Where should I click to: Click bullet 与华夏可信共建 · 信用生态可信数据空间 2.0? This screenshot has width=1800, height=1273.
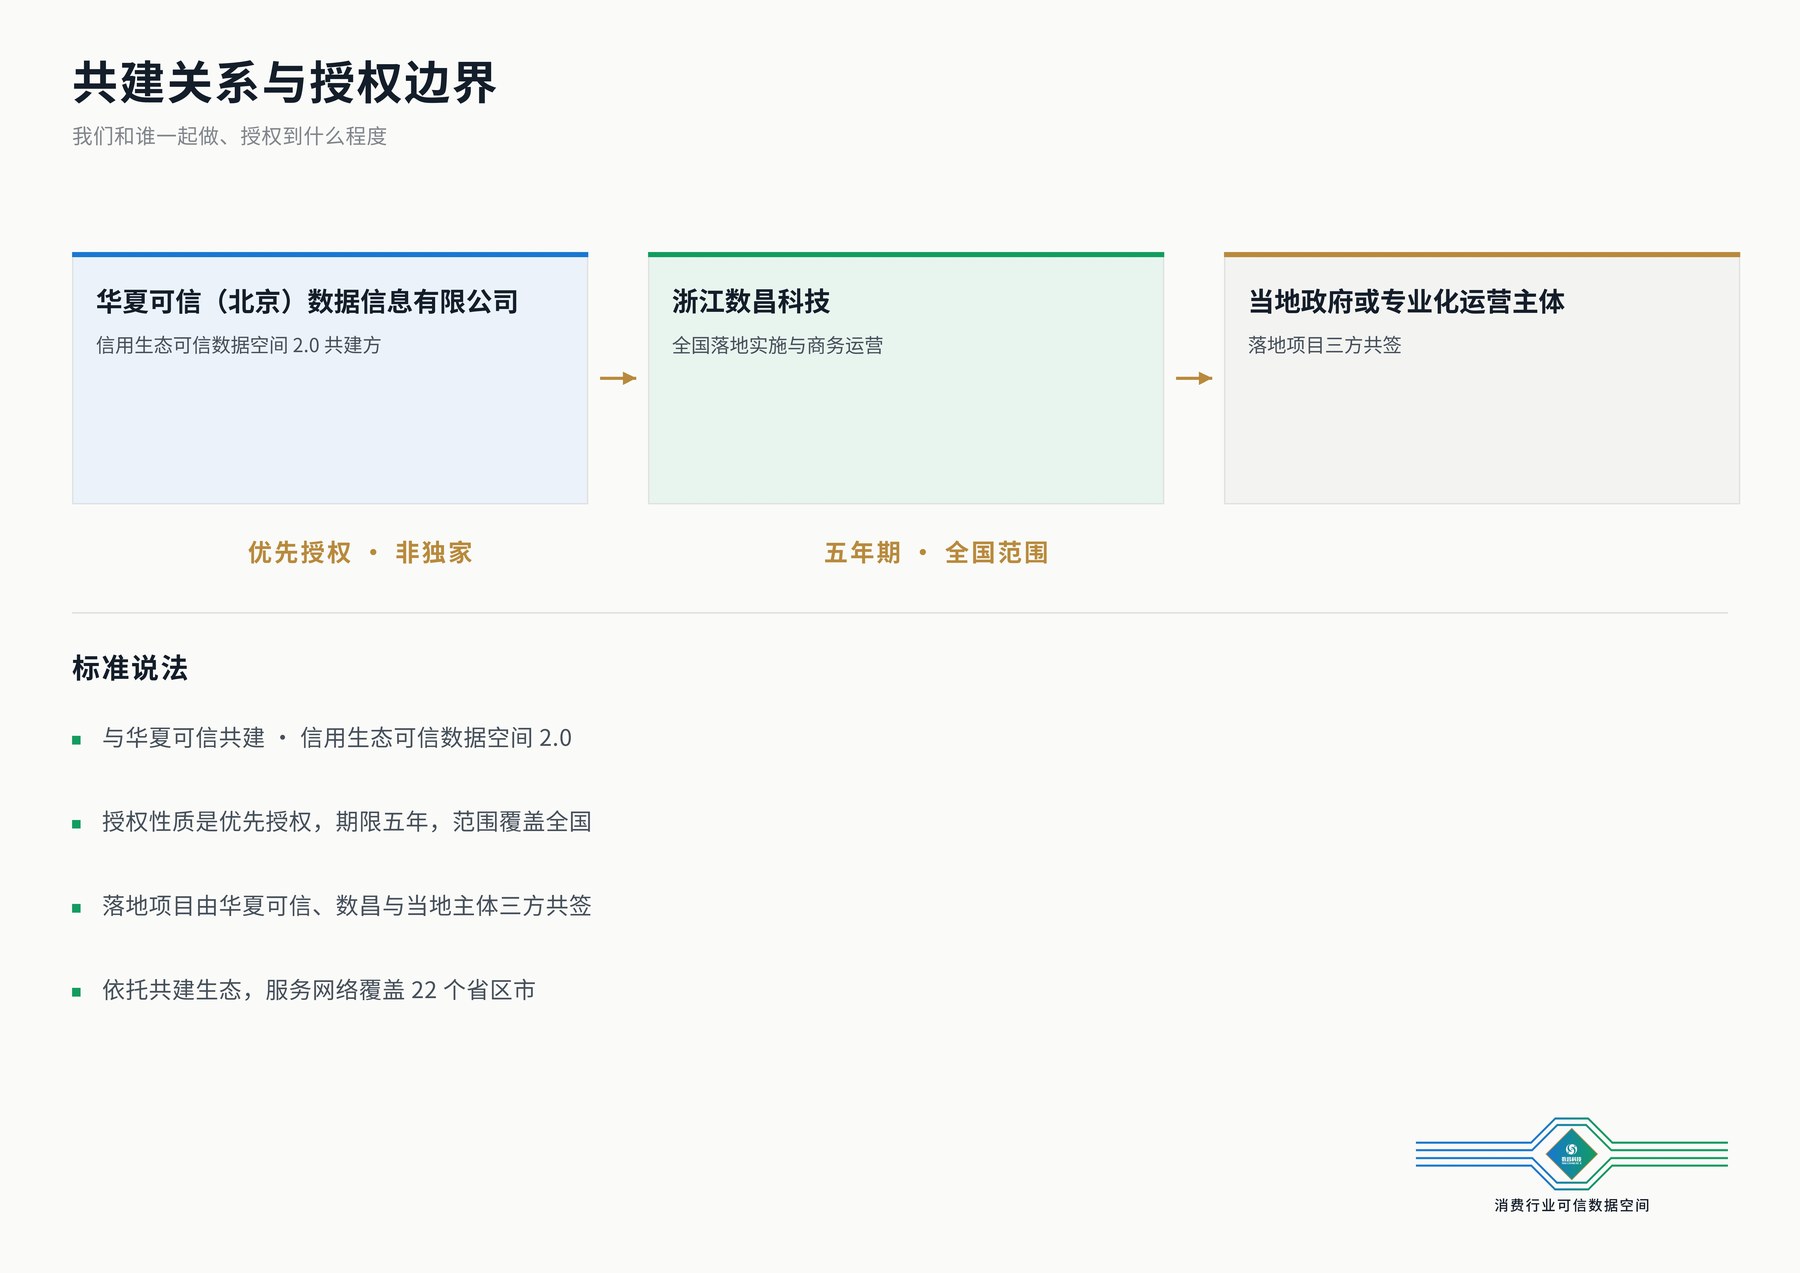(336, 738)
